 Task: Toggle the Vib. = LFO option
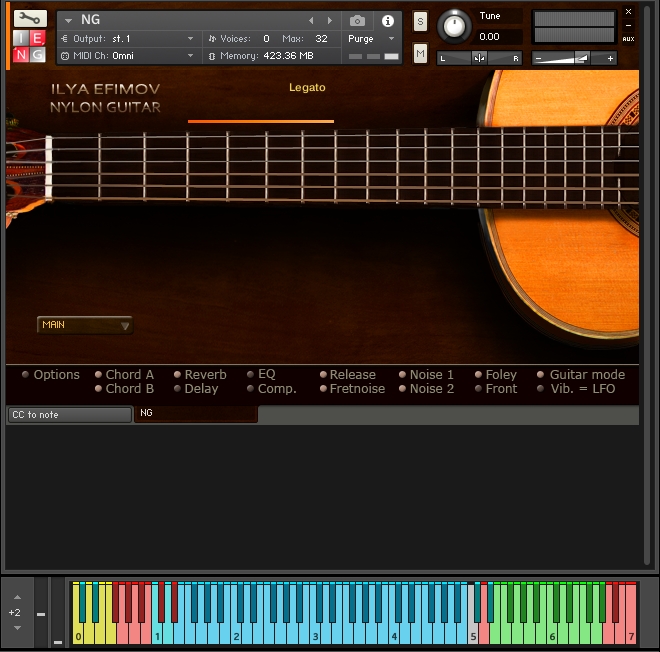540,389
